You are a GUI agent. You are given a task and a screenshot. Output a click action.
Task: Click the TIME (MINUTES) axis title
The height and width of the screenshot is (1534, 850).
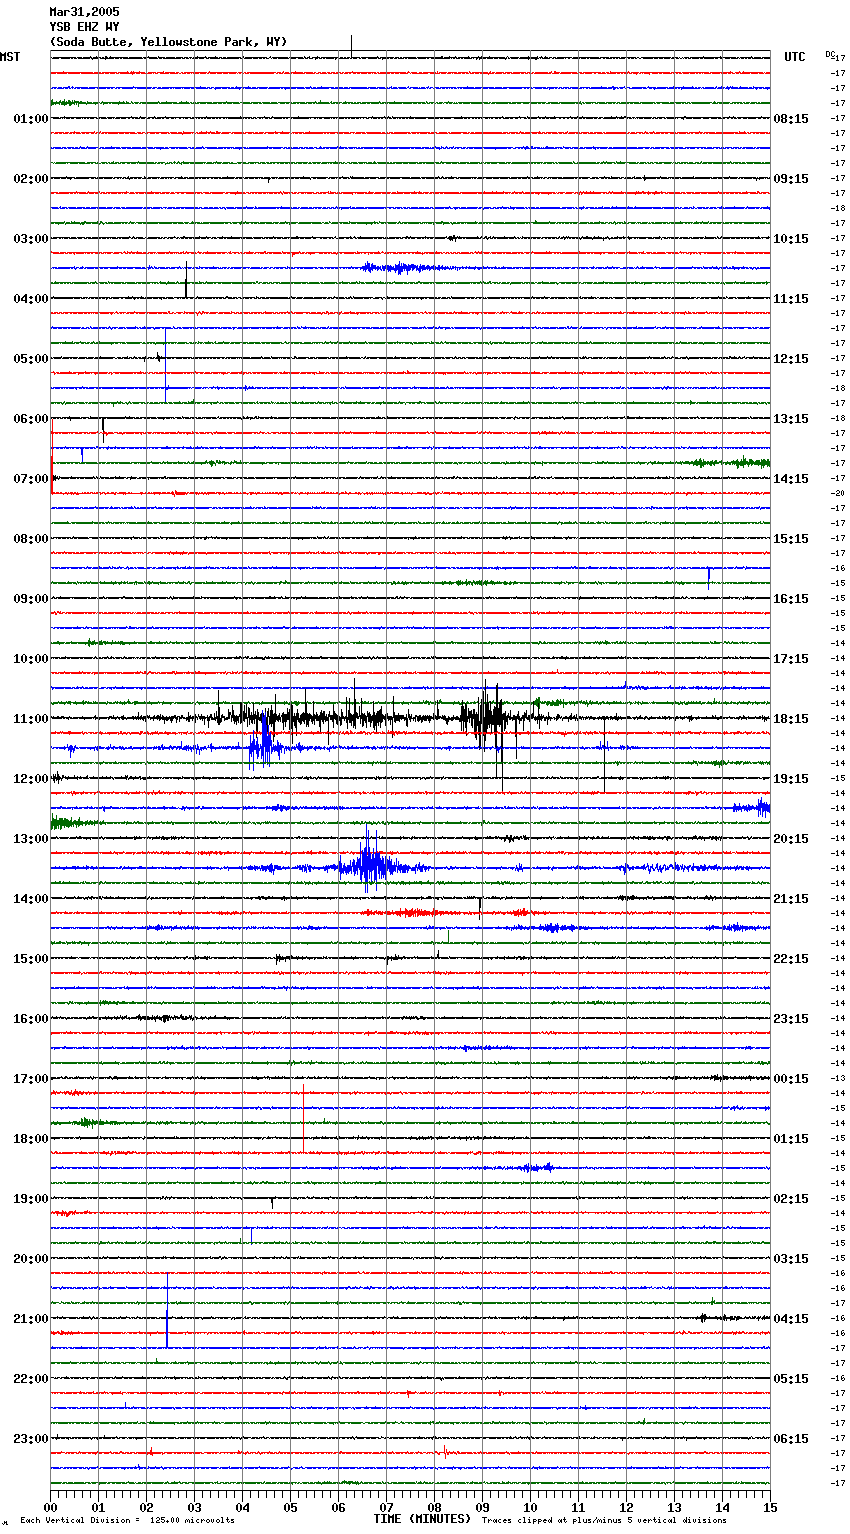click(x=422, y=1519)
